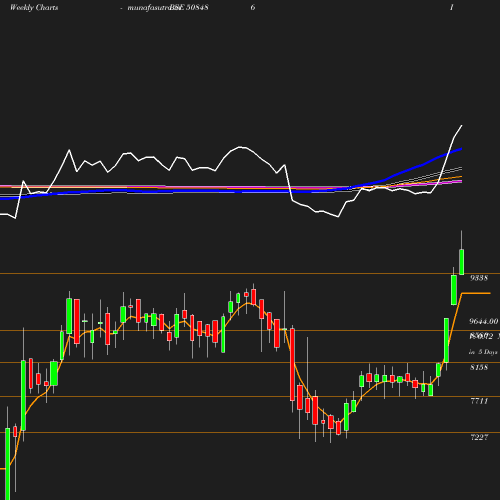Click the "Weekly Charts" title text
The width and height of the screenshot is (500, 500).
[34, 8]
